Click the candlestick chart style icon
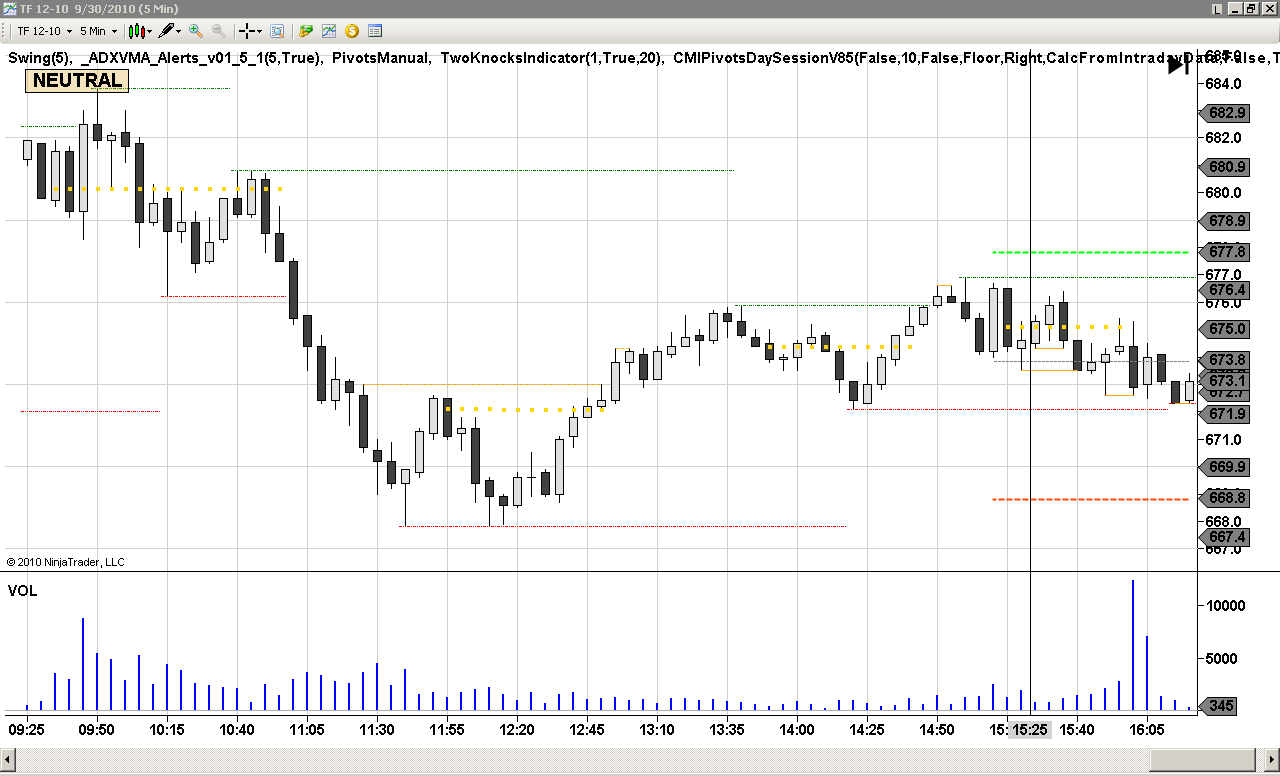The width and height of the screenshot is (1280, 776). 136,31
